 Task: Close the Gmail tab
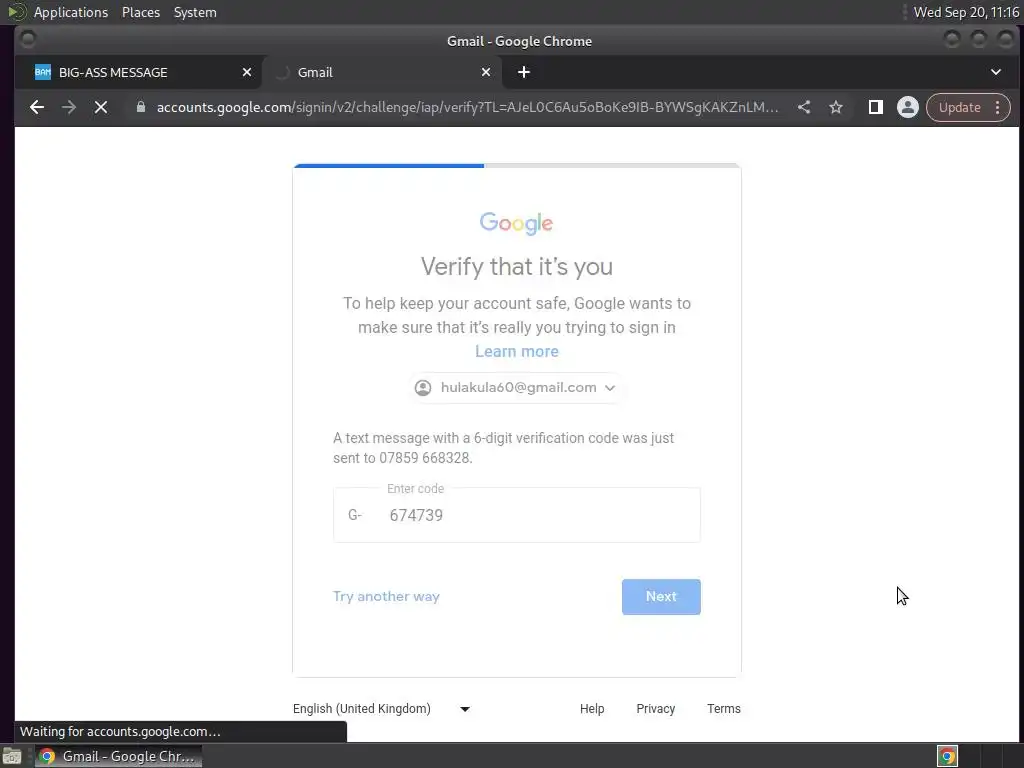[486, 72]
